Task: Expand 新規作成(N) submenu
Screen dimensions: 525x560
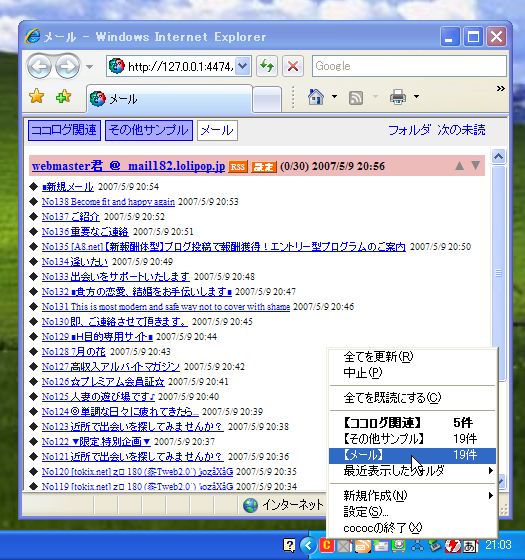Action: point(412,496)
